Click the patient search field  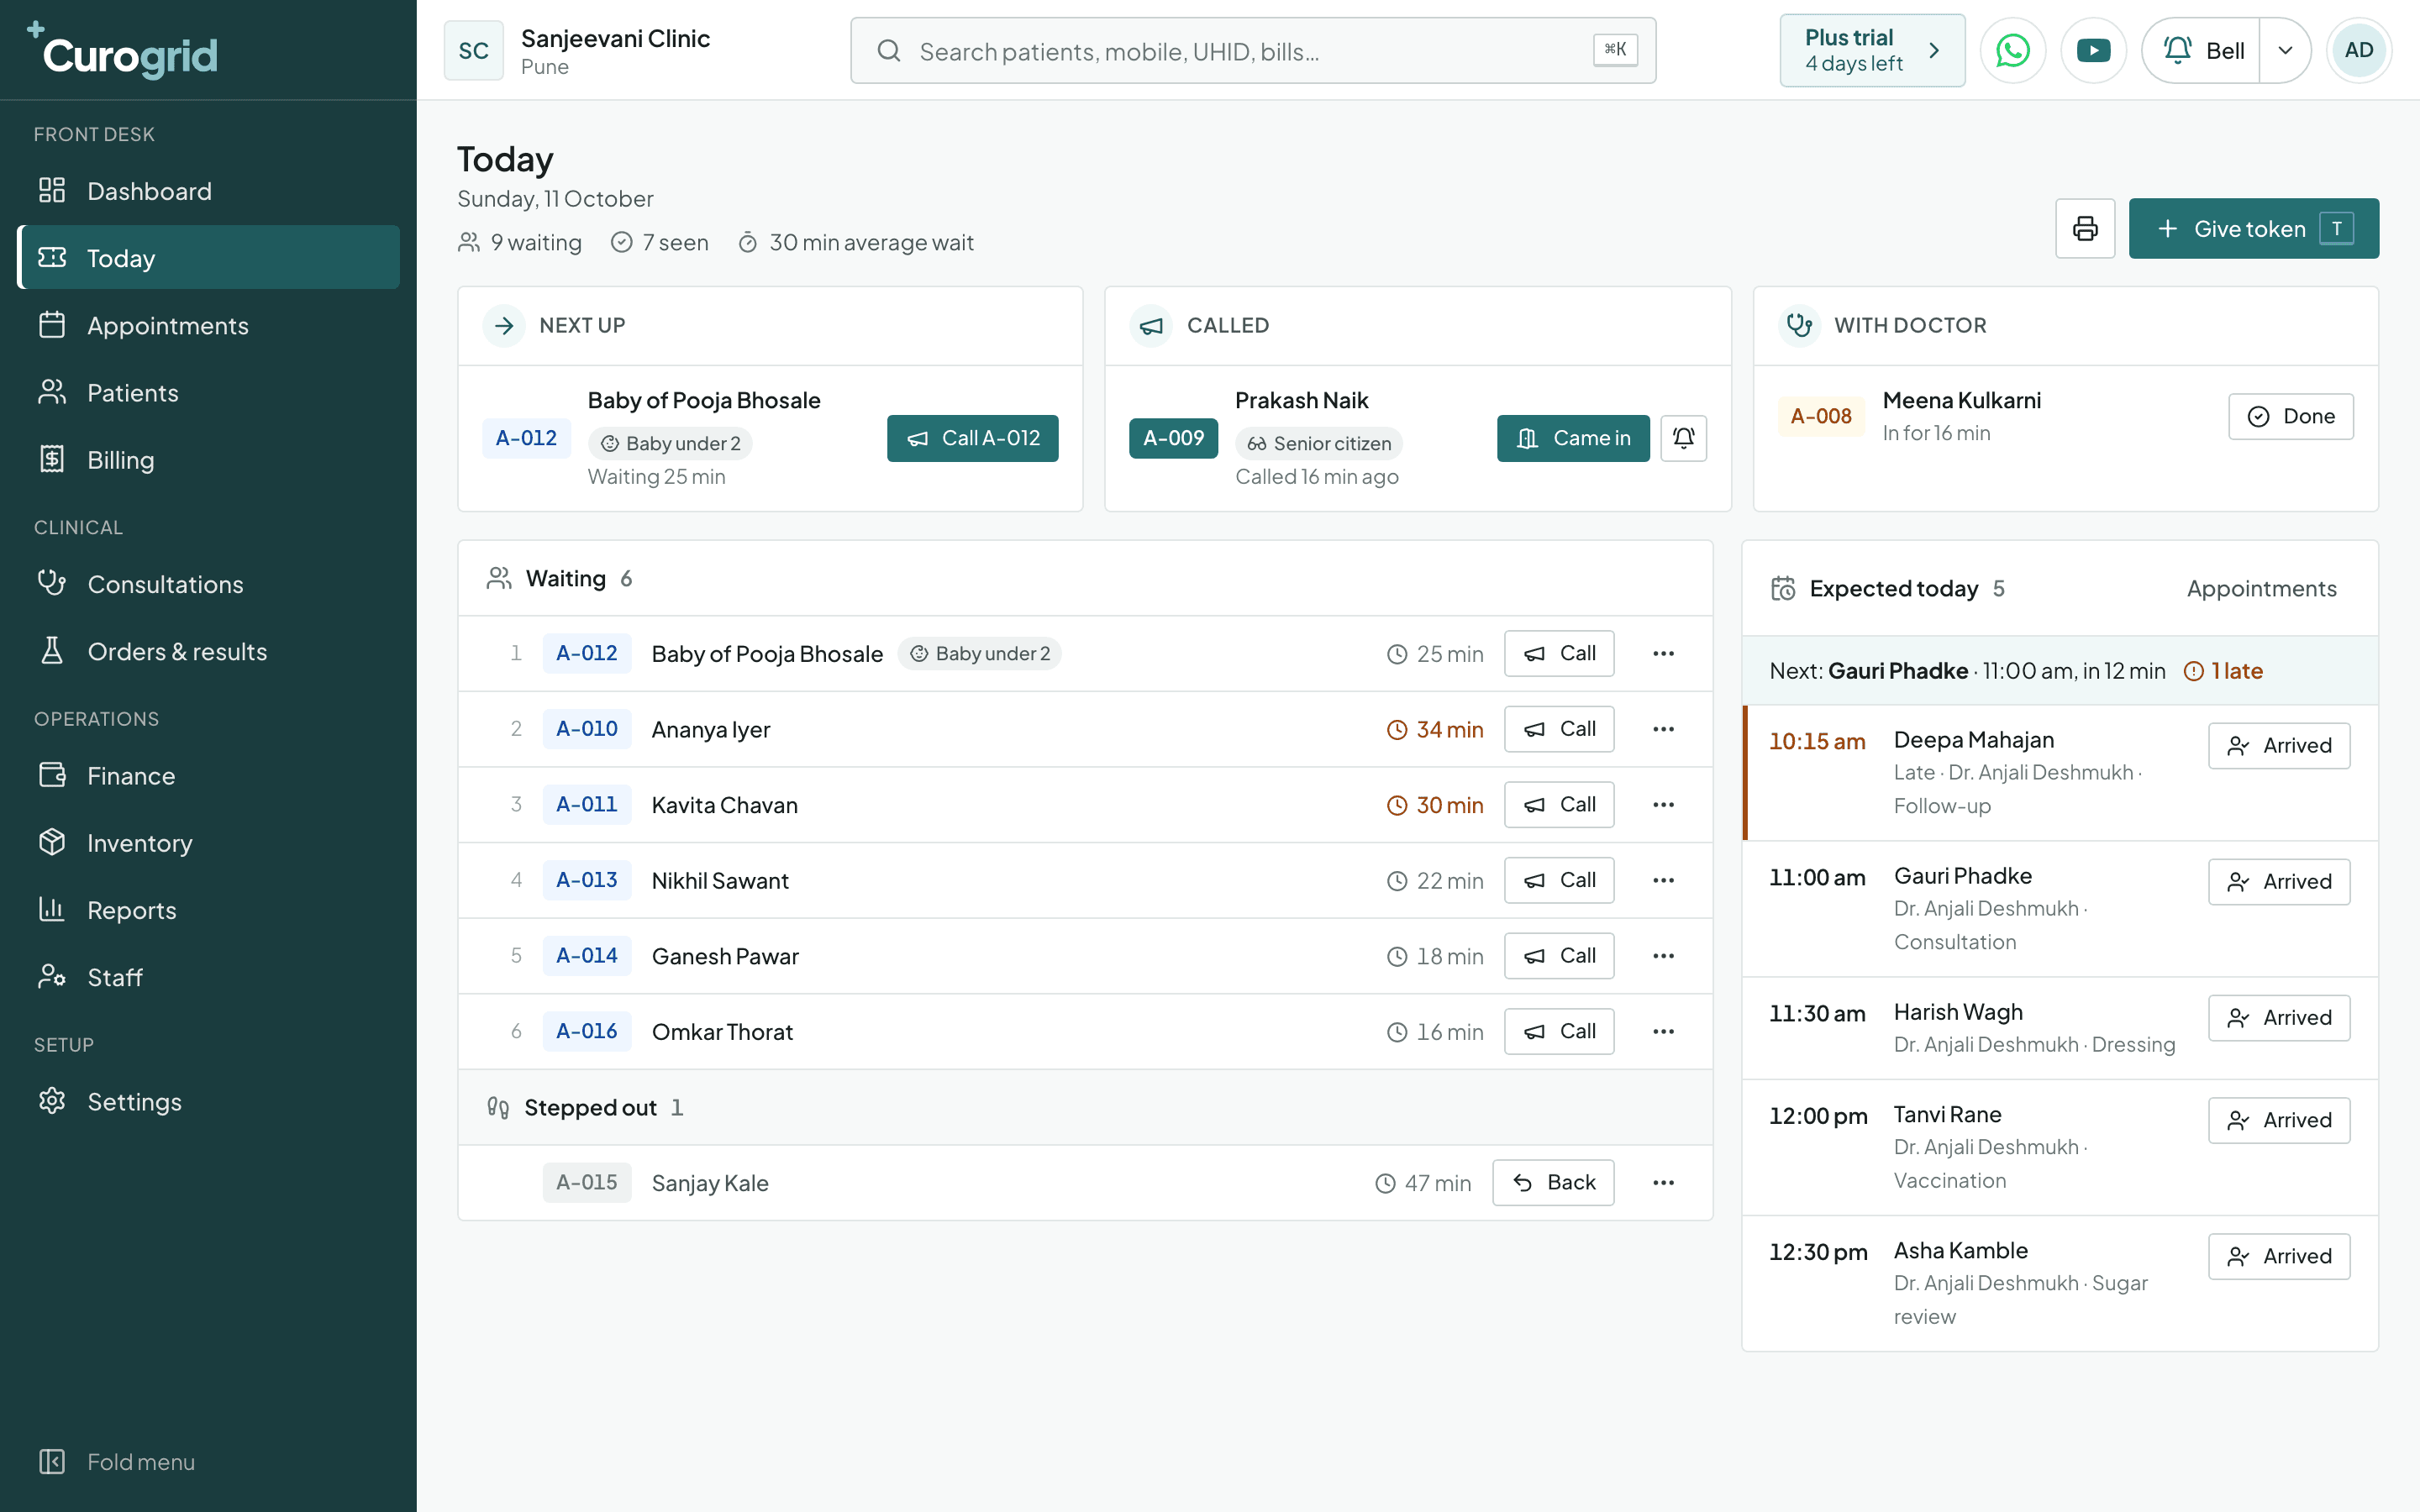coord(1253,51)
